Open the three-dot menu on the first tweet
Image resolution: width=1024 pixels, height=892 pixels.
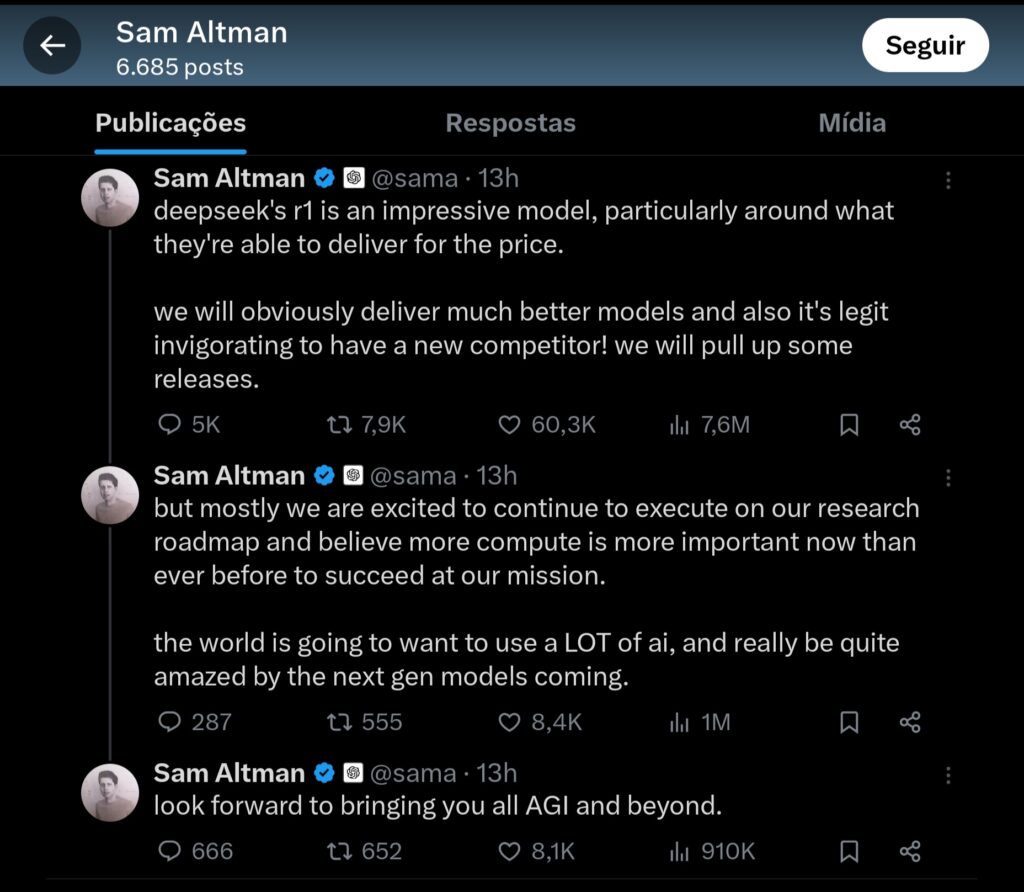[948, 180]
